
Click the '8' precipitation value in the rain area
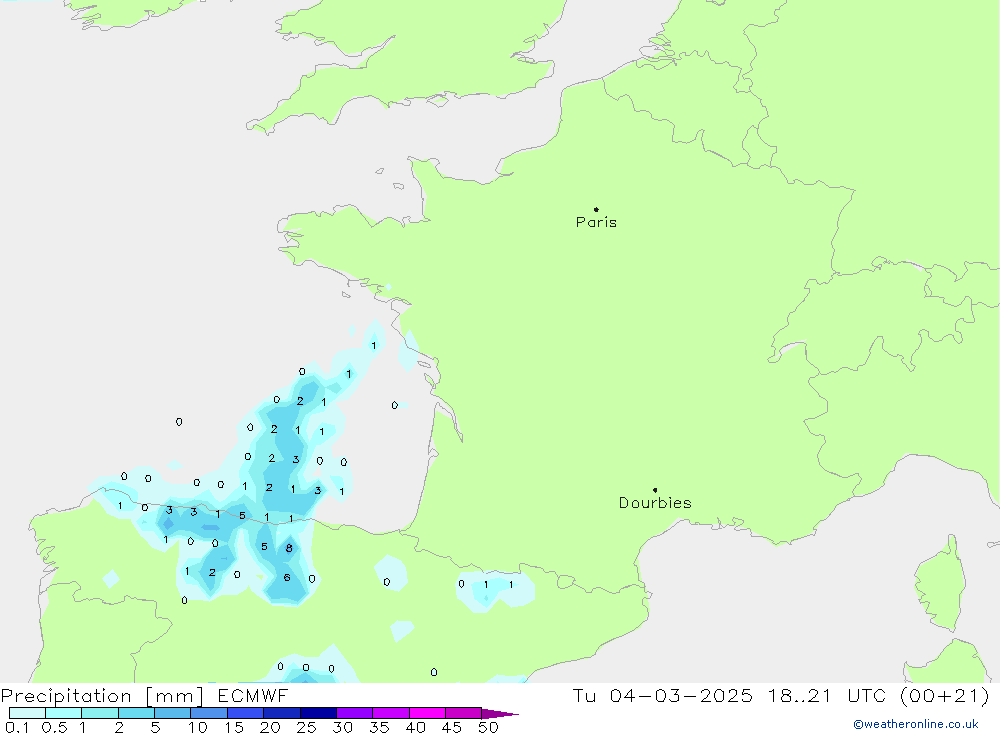point(289,548)
